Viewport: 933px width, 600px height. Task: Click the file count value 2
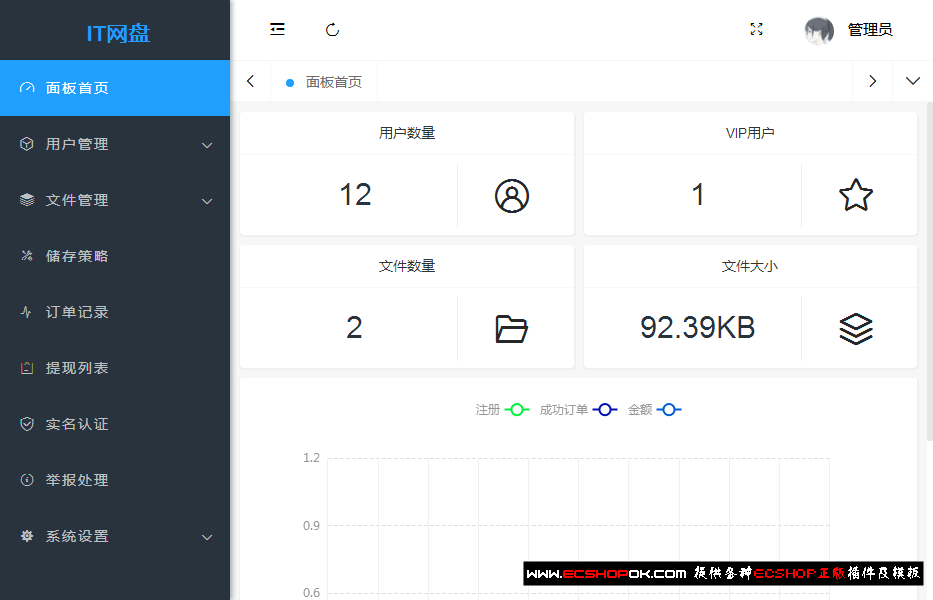tap(354, 328)
